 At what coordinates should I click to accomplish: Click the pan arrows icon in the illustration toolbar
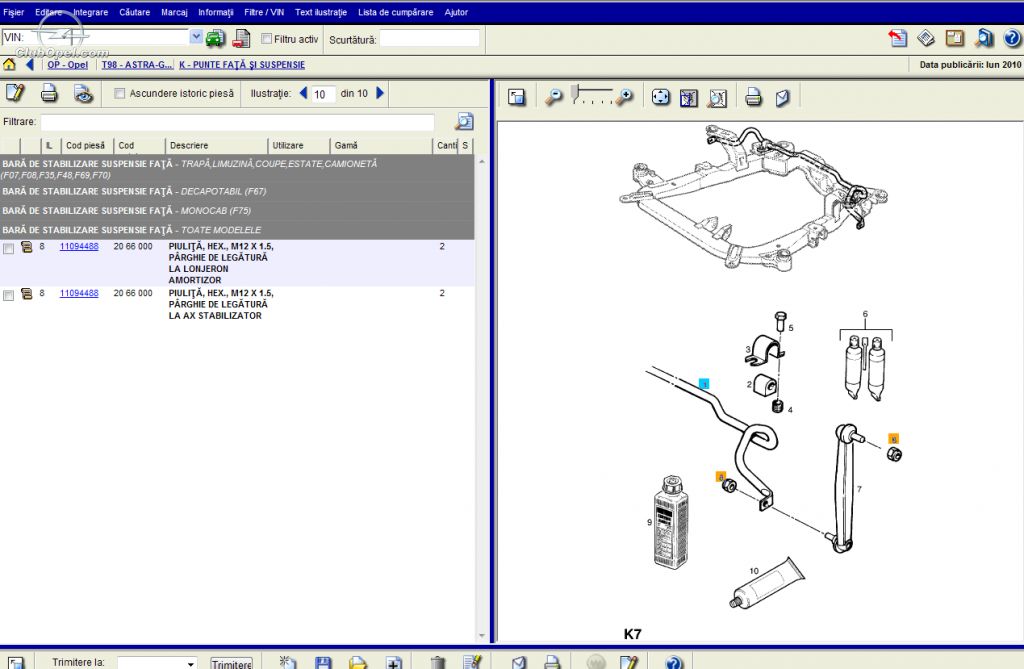660,97
